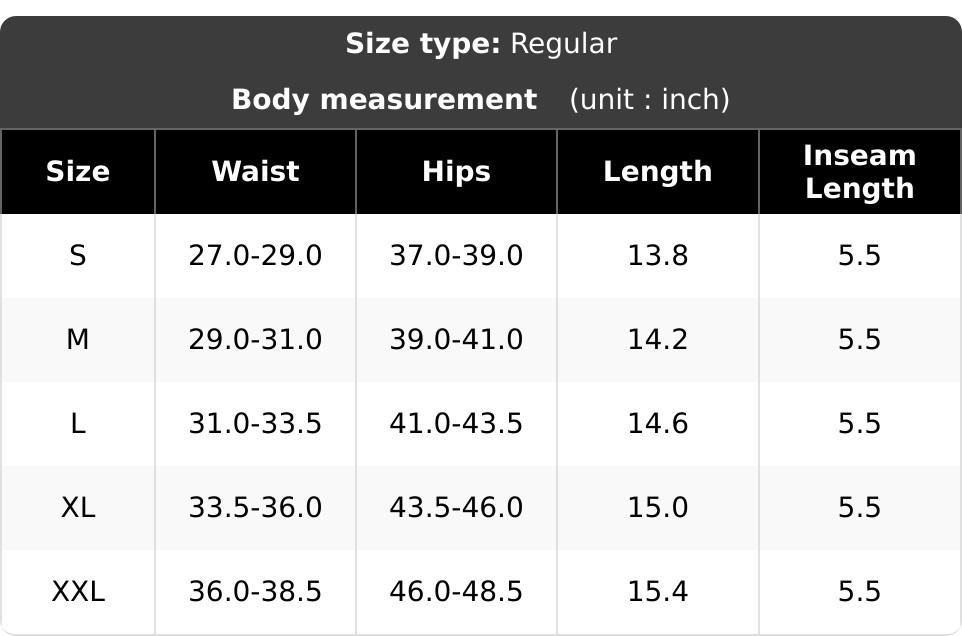962x636 pixels.
Task: Select the M size row label
Action: coord(78,339)
